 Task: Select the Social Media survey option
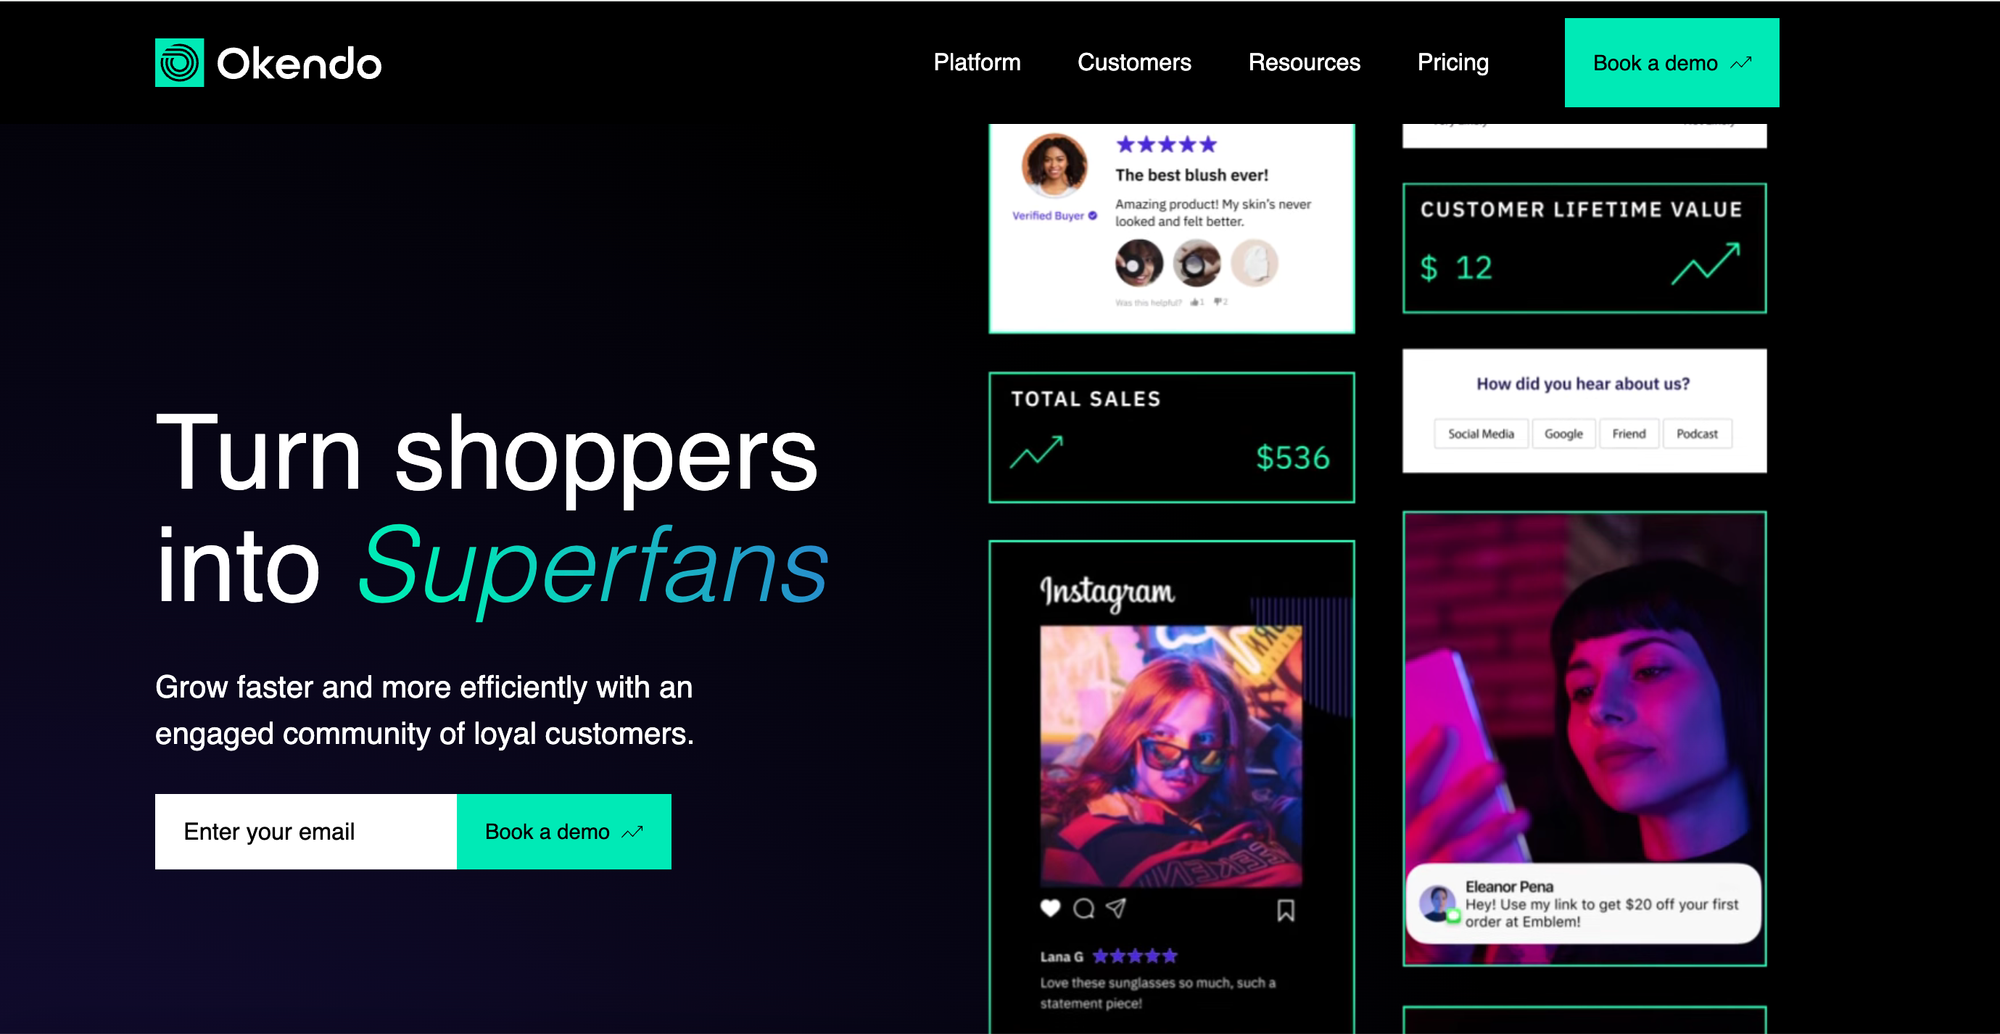click(1481, 434)
